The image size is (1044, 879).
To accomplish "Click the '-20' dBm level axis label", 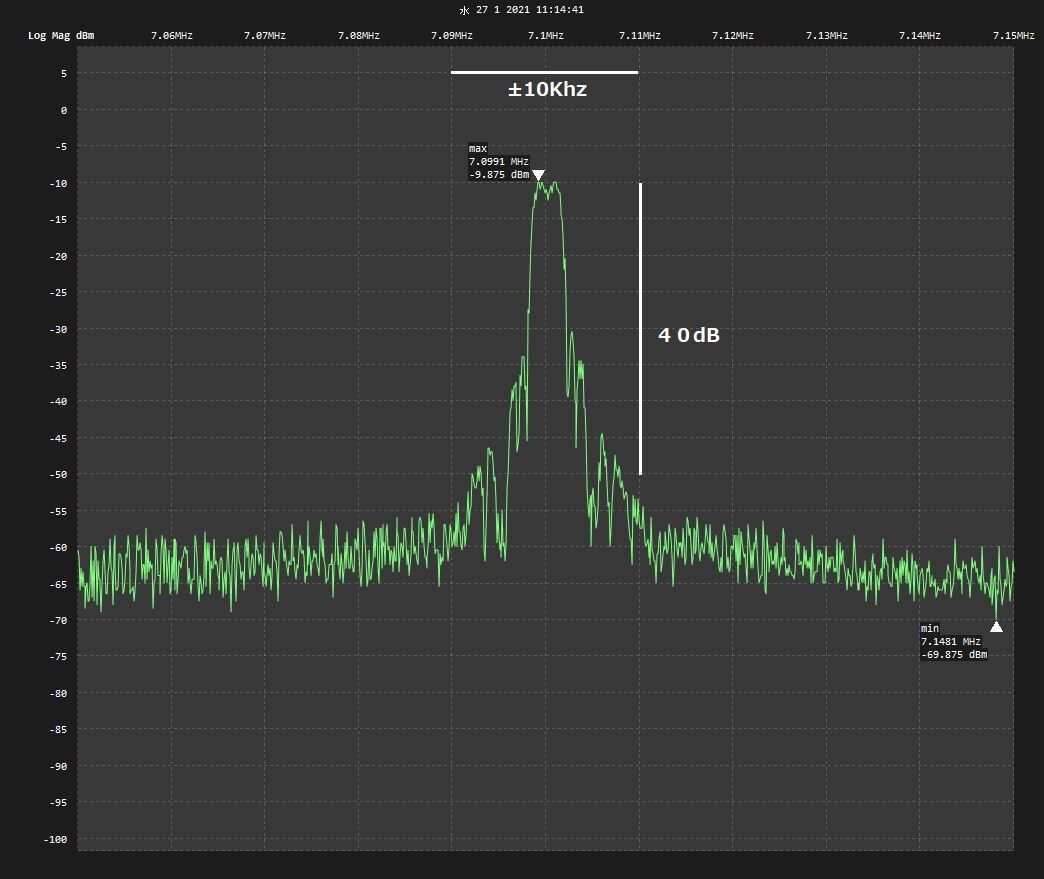I will [59, 256].
